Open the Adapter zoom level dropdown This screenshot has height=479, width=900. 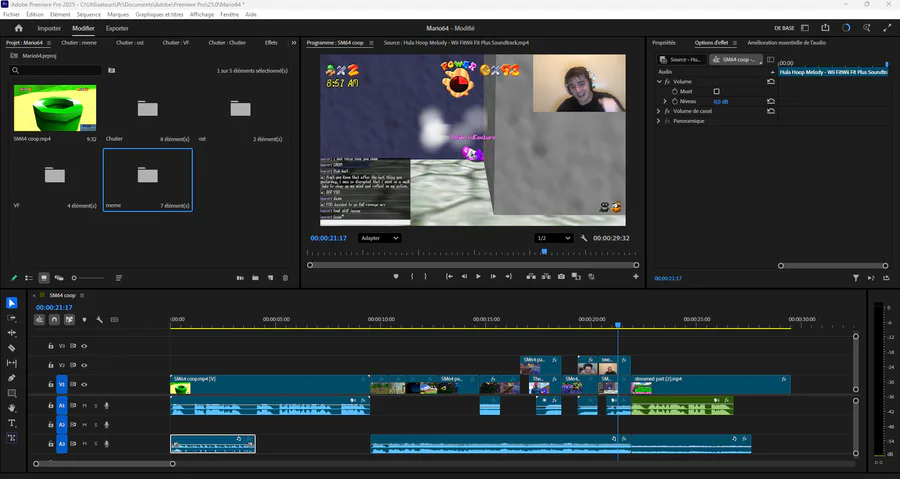click(379, 238)
